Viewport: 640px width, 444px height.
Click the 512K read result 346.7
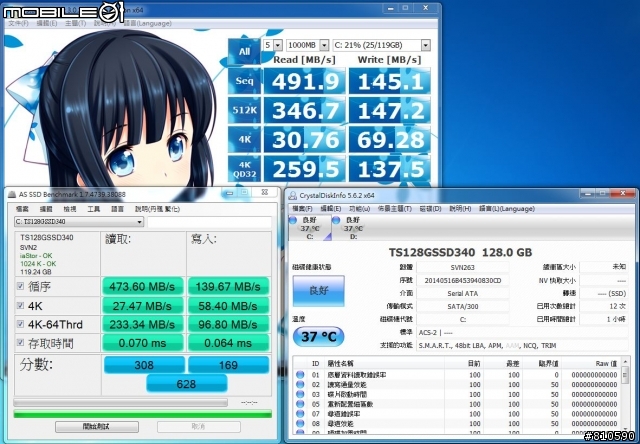pos(305,111)
